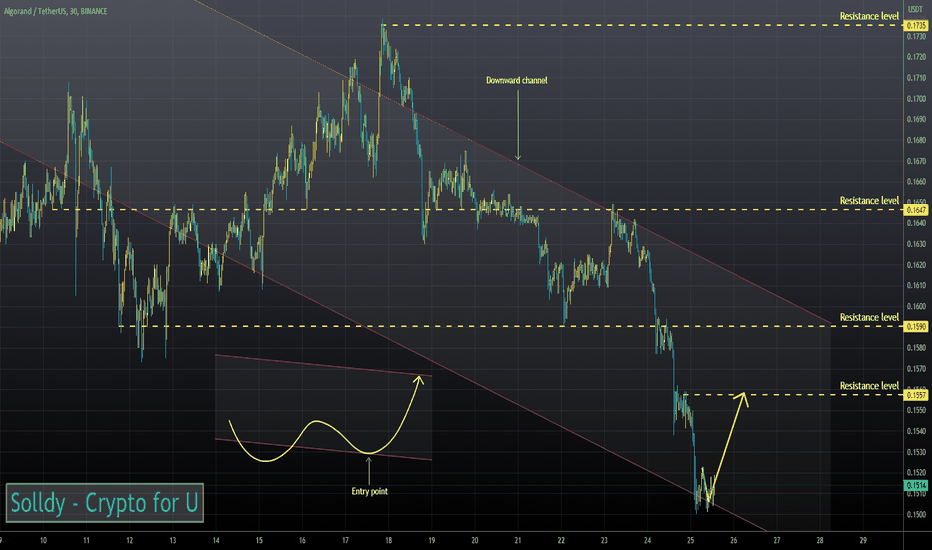Select the Entry point annotation text

pos(369,491)
